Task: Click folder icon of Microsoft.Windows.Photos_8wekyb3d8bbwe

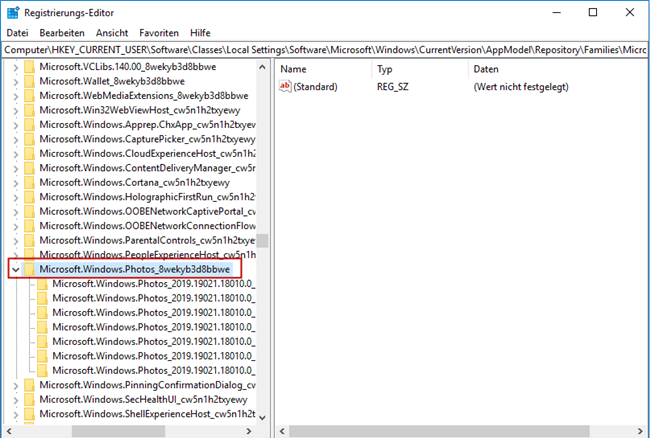Action: [29, 269]
